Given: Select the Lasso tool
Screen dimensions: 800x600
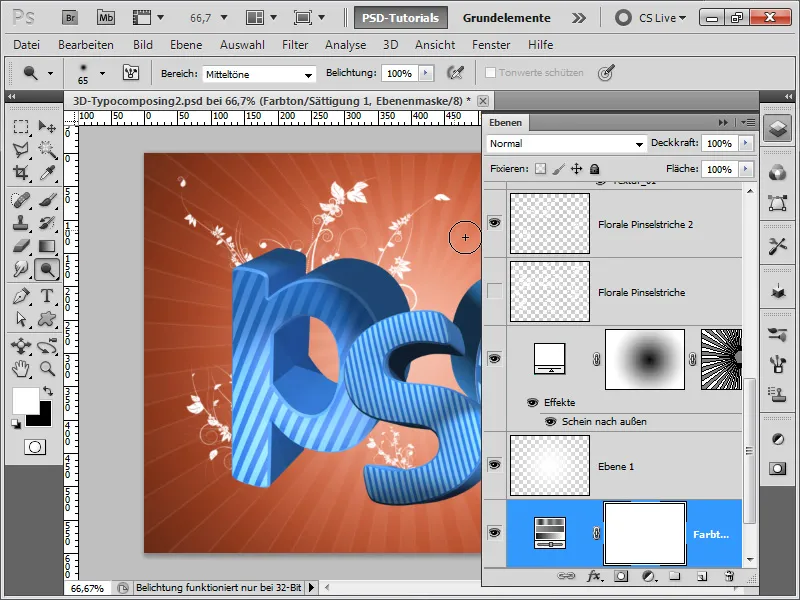Looking at the screenshot, I should tap(21, 149).
